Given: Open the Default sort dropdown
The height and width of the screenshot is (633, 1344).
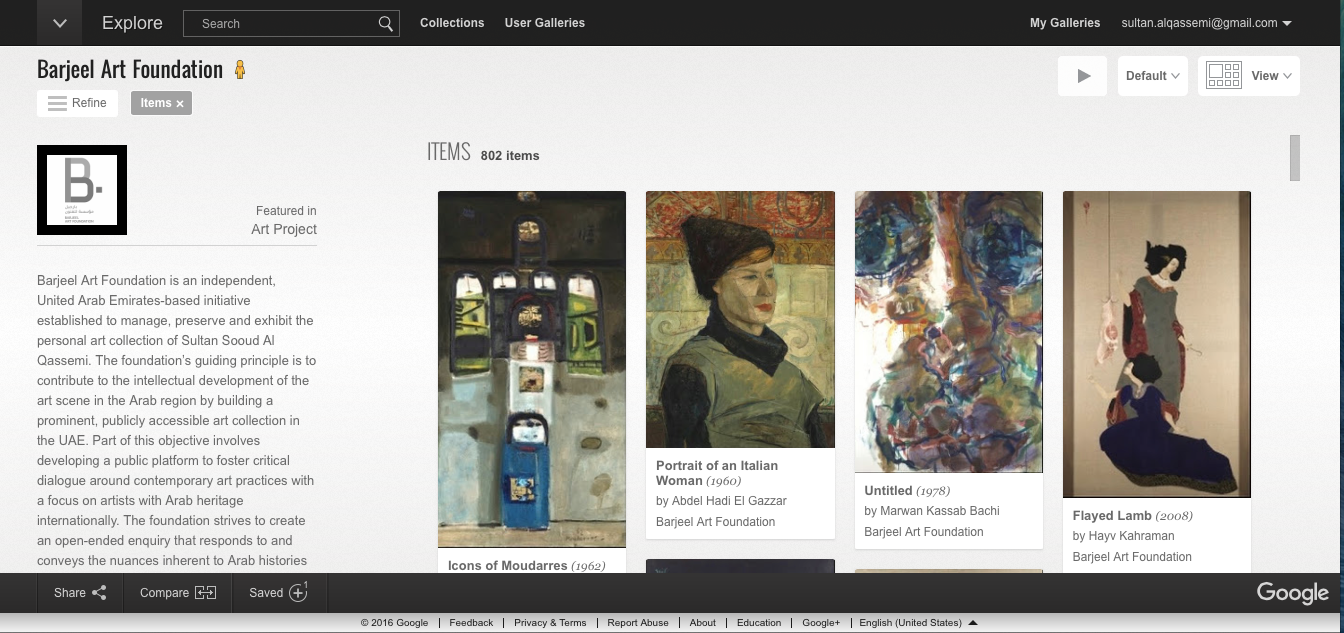Looking at the screenshot, I should pos(1152,76).
